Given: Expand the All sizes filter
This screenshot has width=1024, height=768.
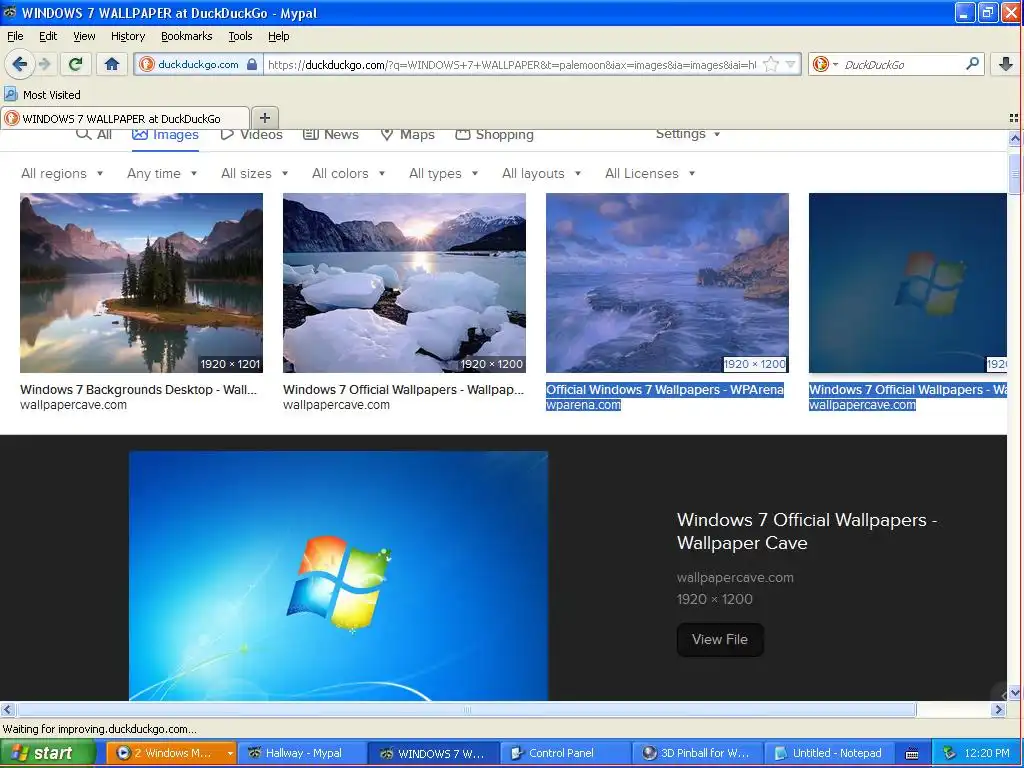Looking at the screenshot, I should [254, 173].
